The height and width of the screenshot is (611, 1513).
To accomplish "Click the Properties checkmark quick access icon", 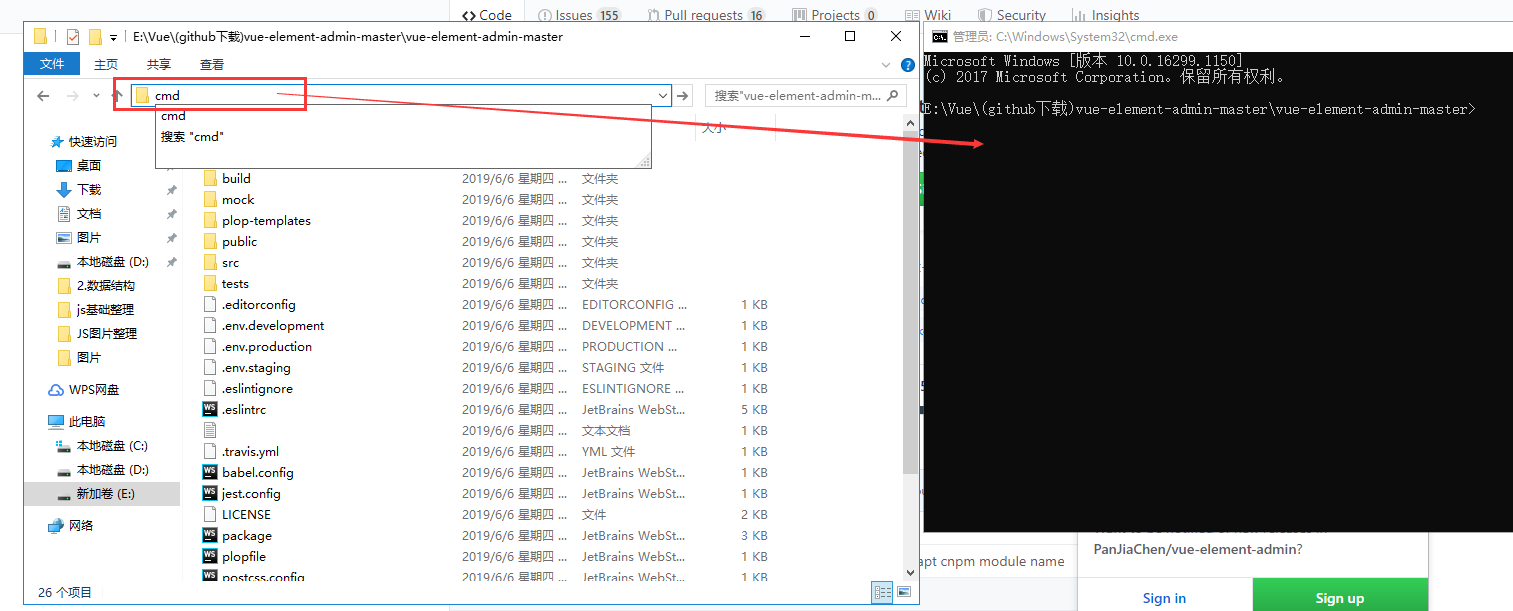I will coord(72,37).
